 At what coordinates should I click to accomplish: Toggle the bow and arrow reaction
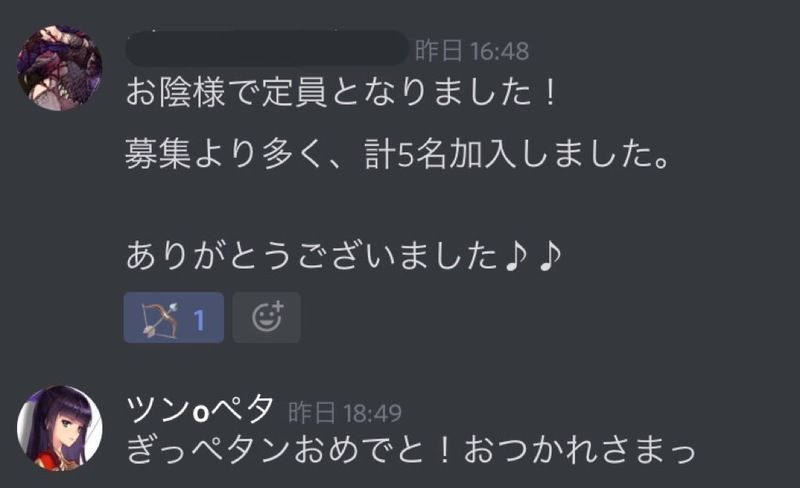pos(173,318)
